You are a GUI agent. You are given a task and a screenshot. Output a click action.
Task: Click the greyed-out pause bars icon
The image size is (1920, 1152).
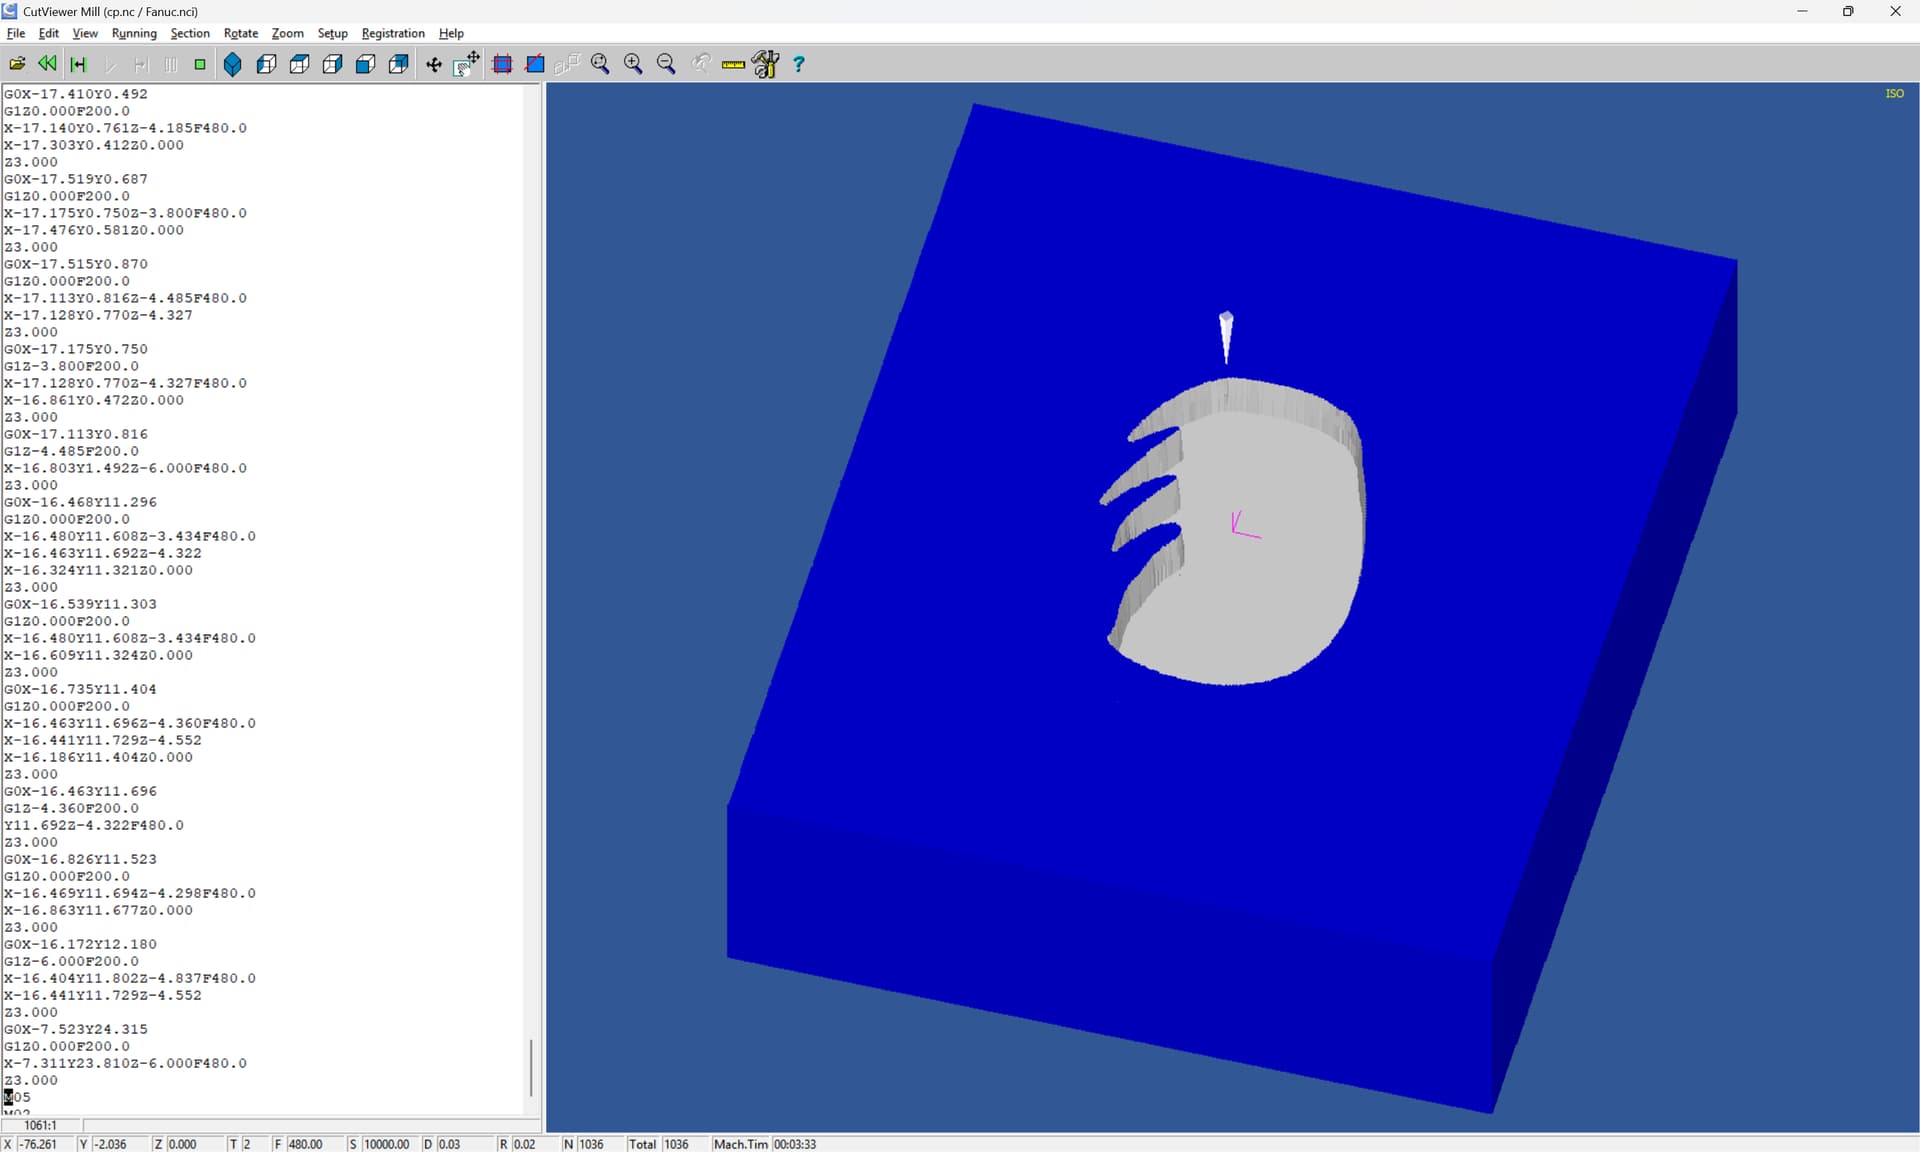pos(170,64)
